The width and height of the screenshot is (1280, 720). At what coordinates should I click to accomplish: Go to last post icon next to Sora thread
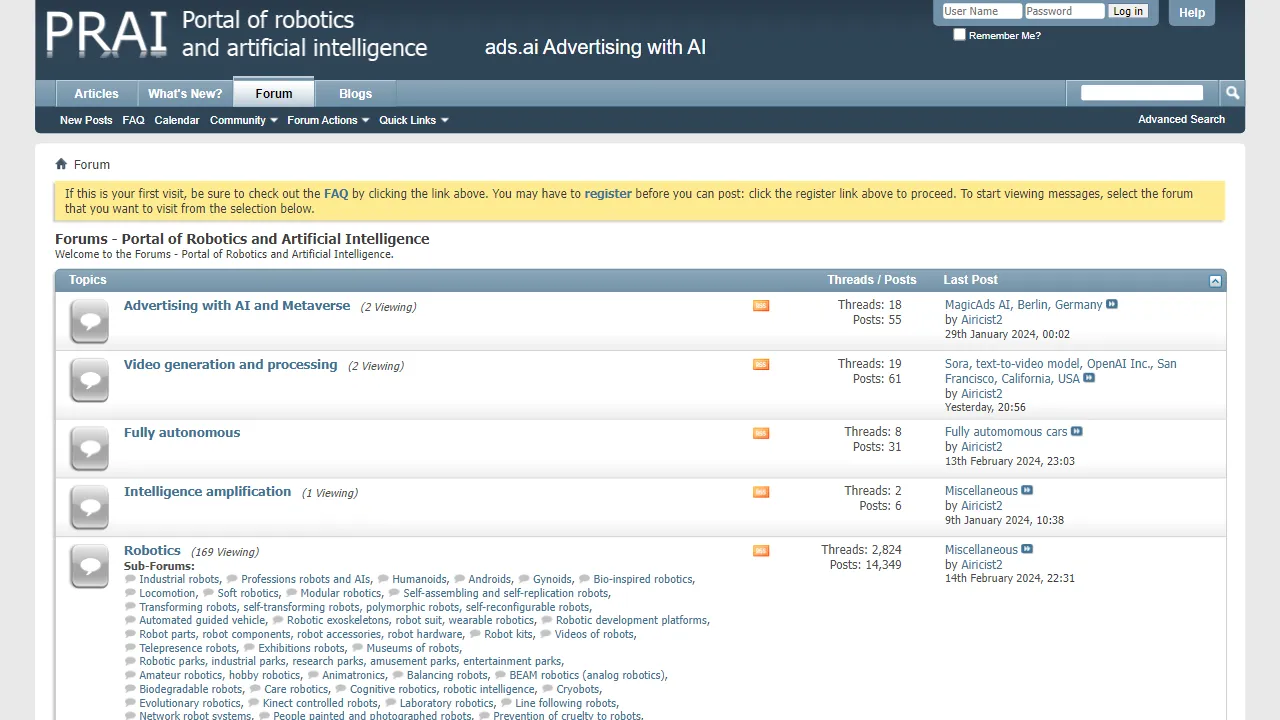[1089, 379]
